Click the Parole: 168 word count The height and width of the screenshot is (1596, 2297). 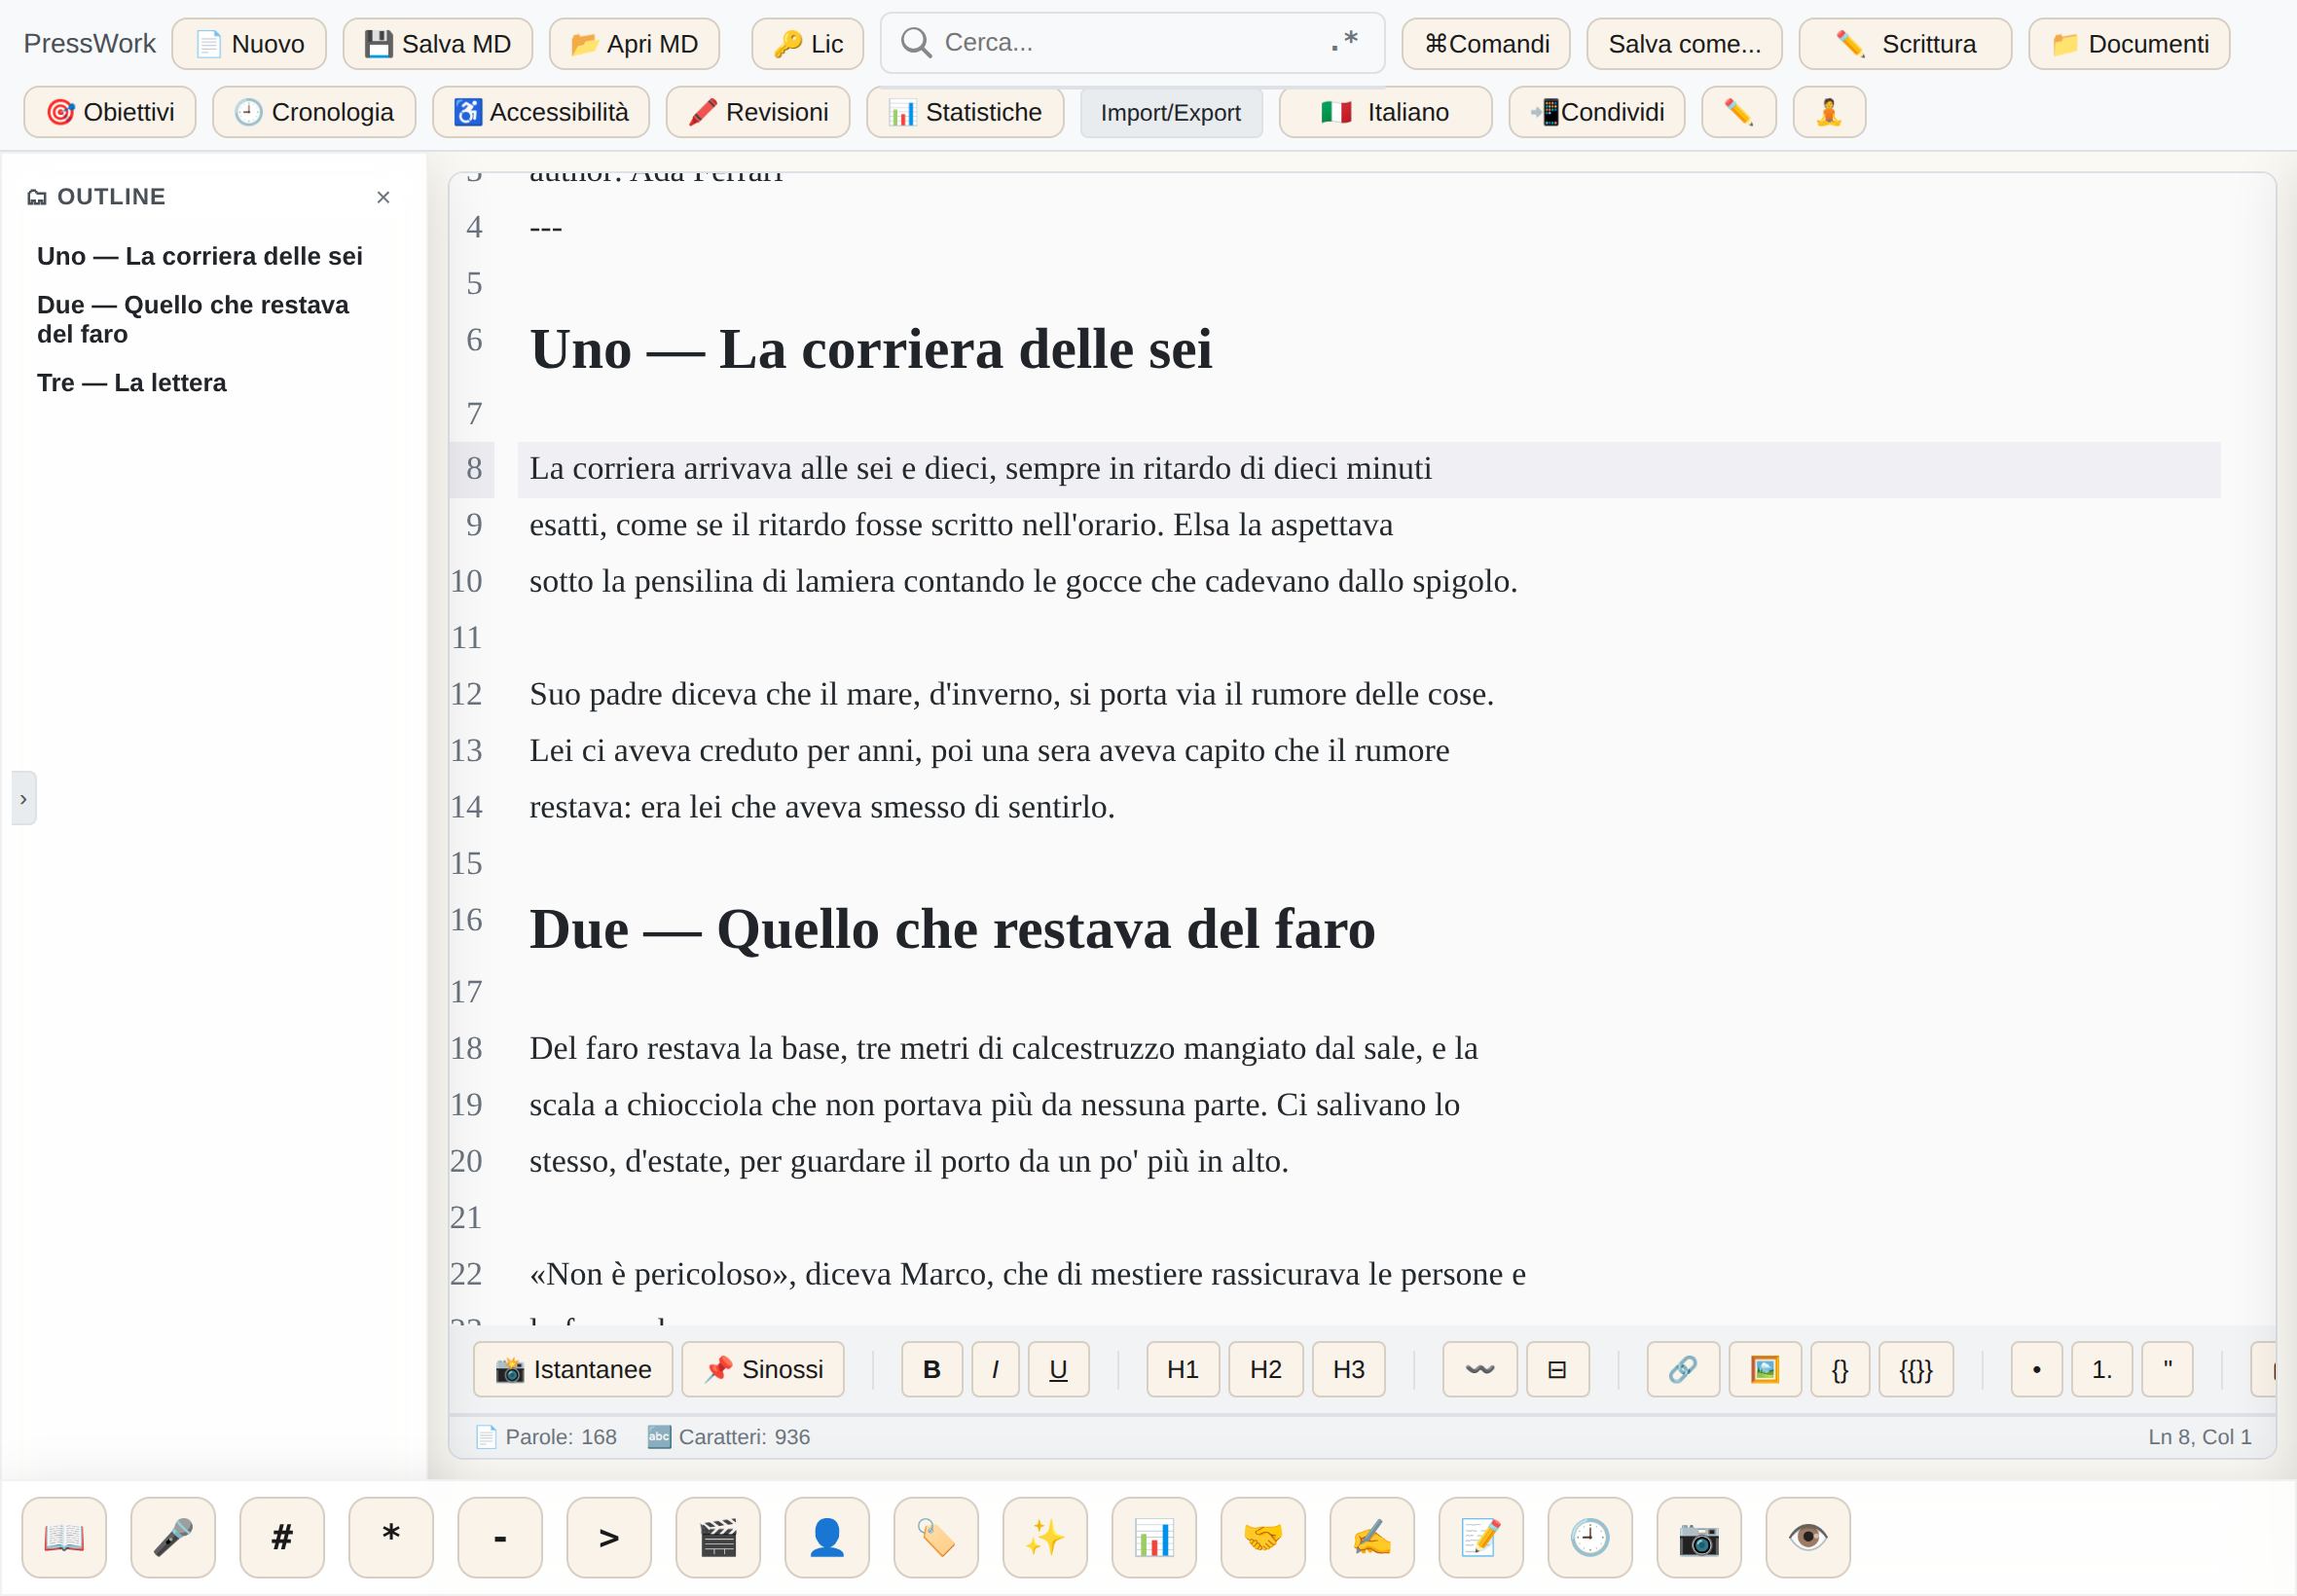546,1437
